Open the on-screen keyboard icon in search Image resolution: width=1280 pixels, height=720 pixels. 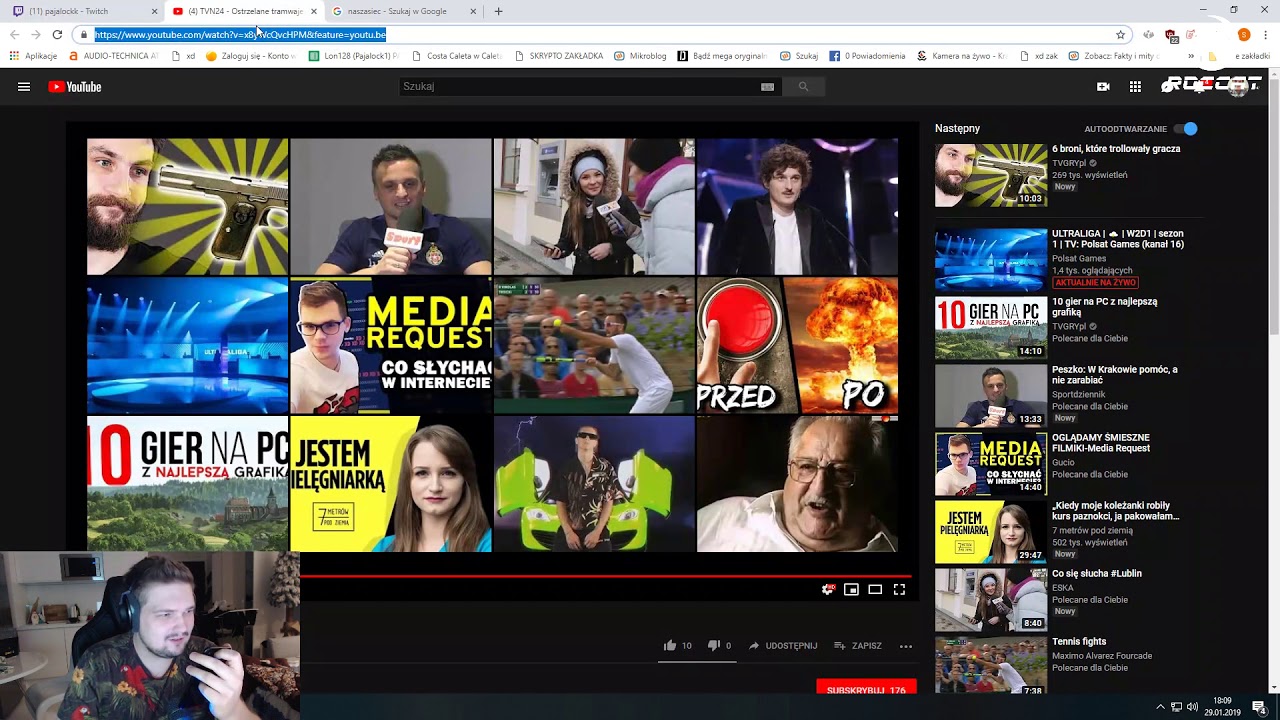(767, 87)
